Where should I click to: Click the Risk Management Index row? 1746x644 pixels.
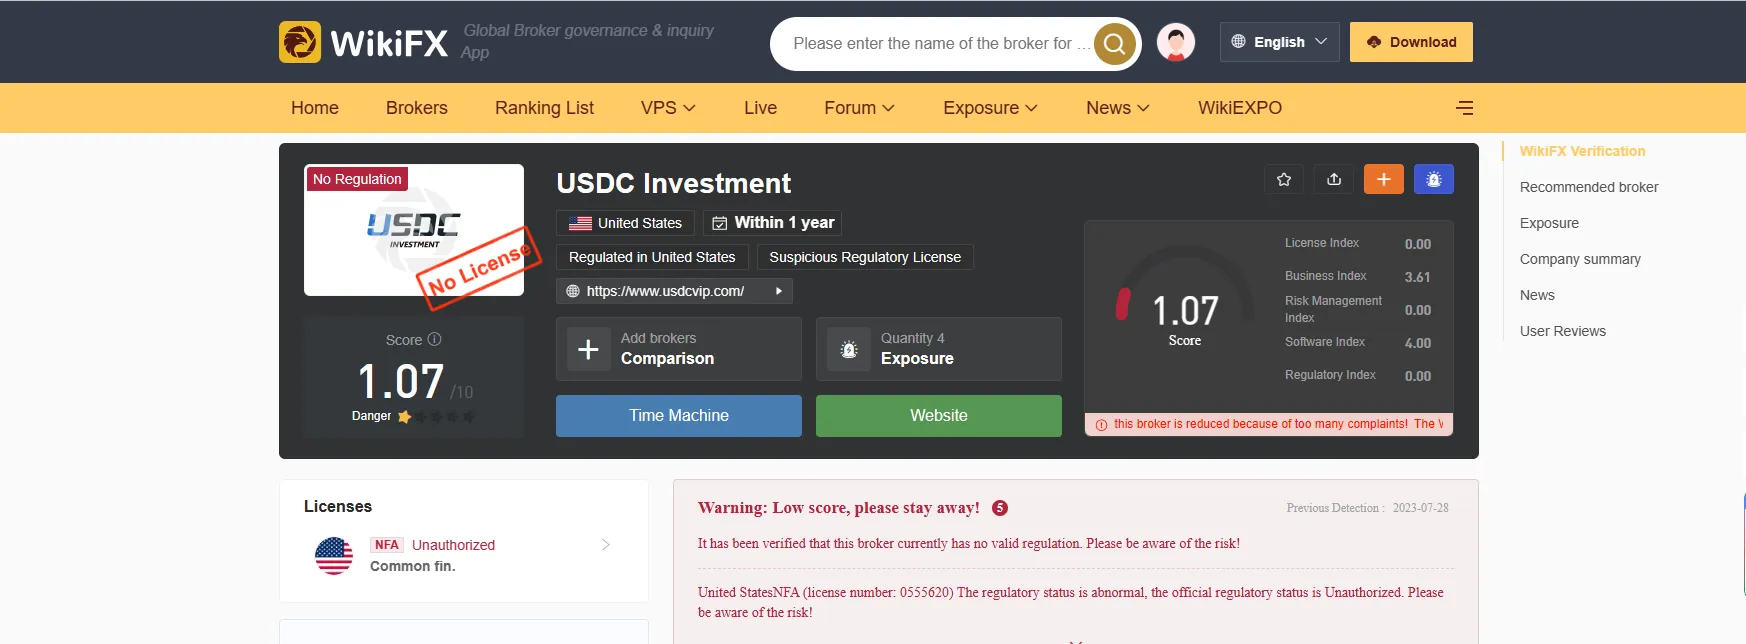(x=1358, y=309)
